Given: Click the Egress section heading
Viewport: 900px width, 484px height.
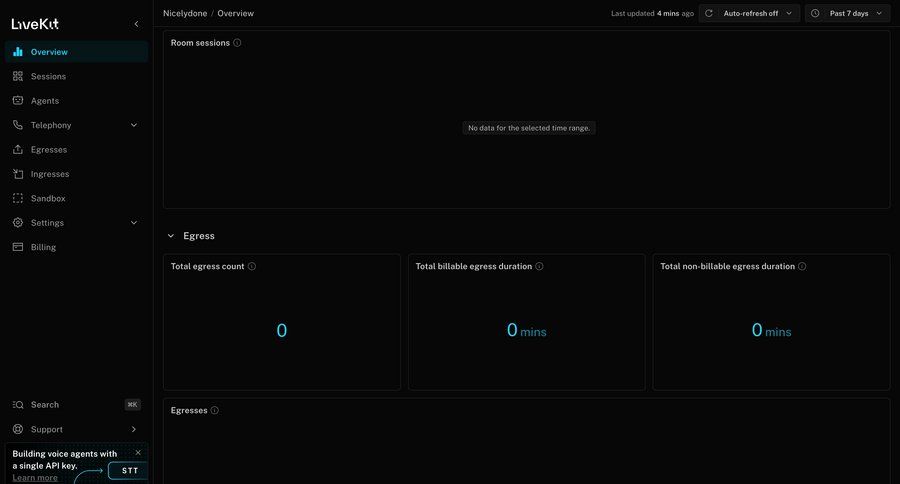Looking at the screenshot, I should pyautogui.click(x=199, y=236).
